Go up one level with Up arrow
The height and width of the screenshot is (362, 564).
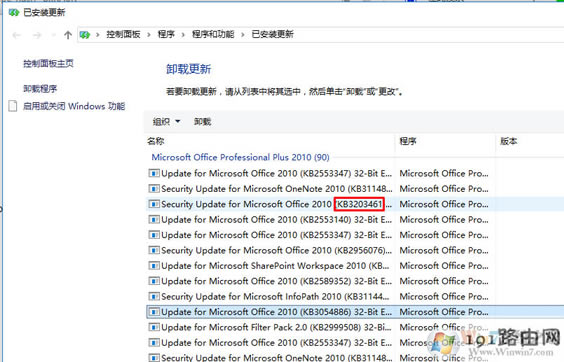68,35
